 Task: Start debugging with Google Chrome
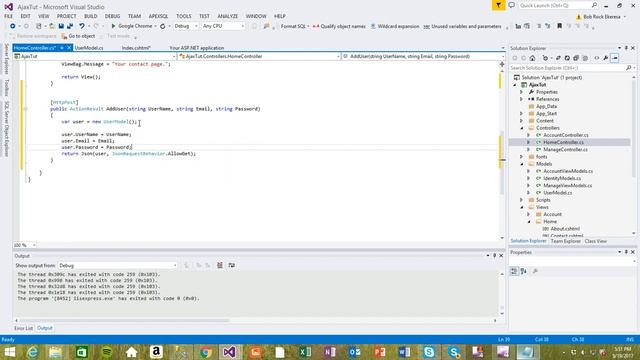tap(131, 26)
